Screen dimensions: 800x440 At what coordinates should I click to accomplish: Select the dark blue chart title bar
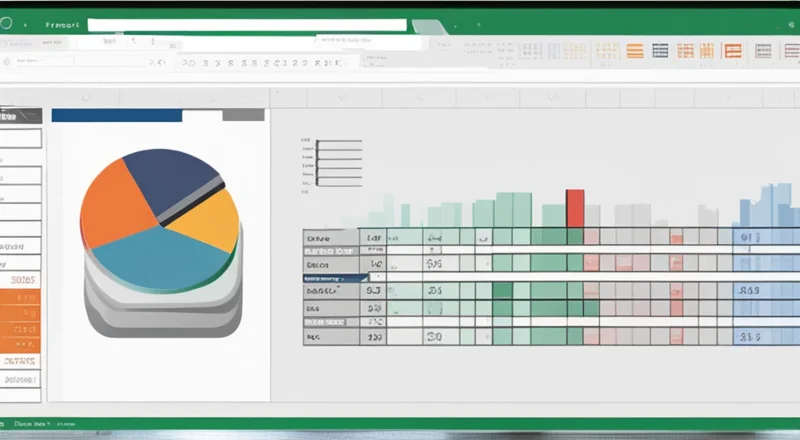pos(116,115)
